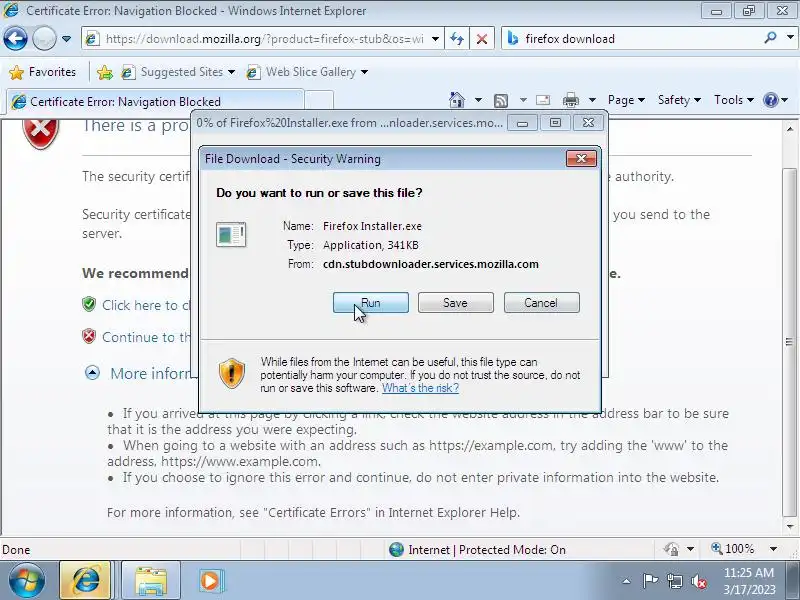
Task: Click the Help question mark icon
Action: (770, 100)
